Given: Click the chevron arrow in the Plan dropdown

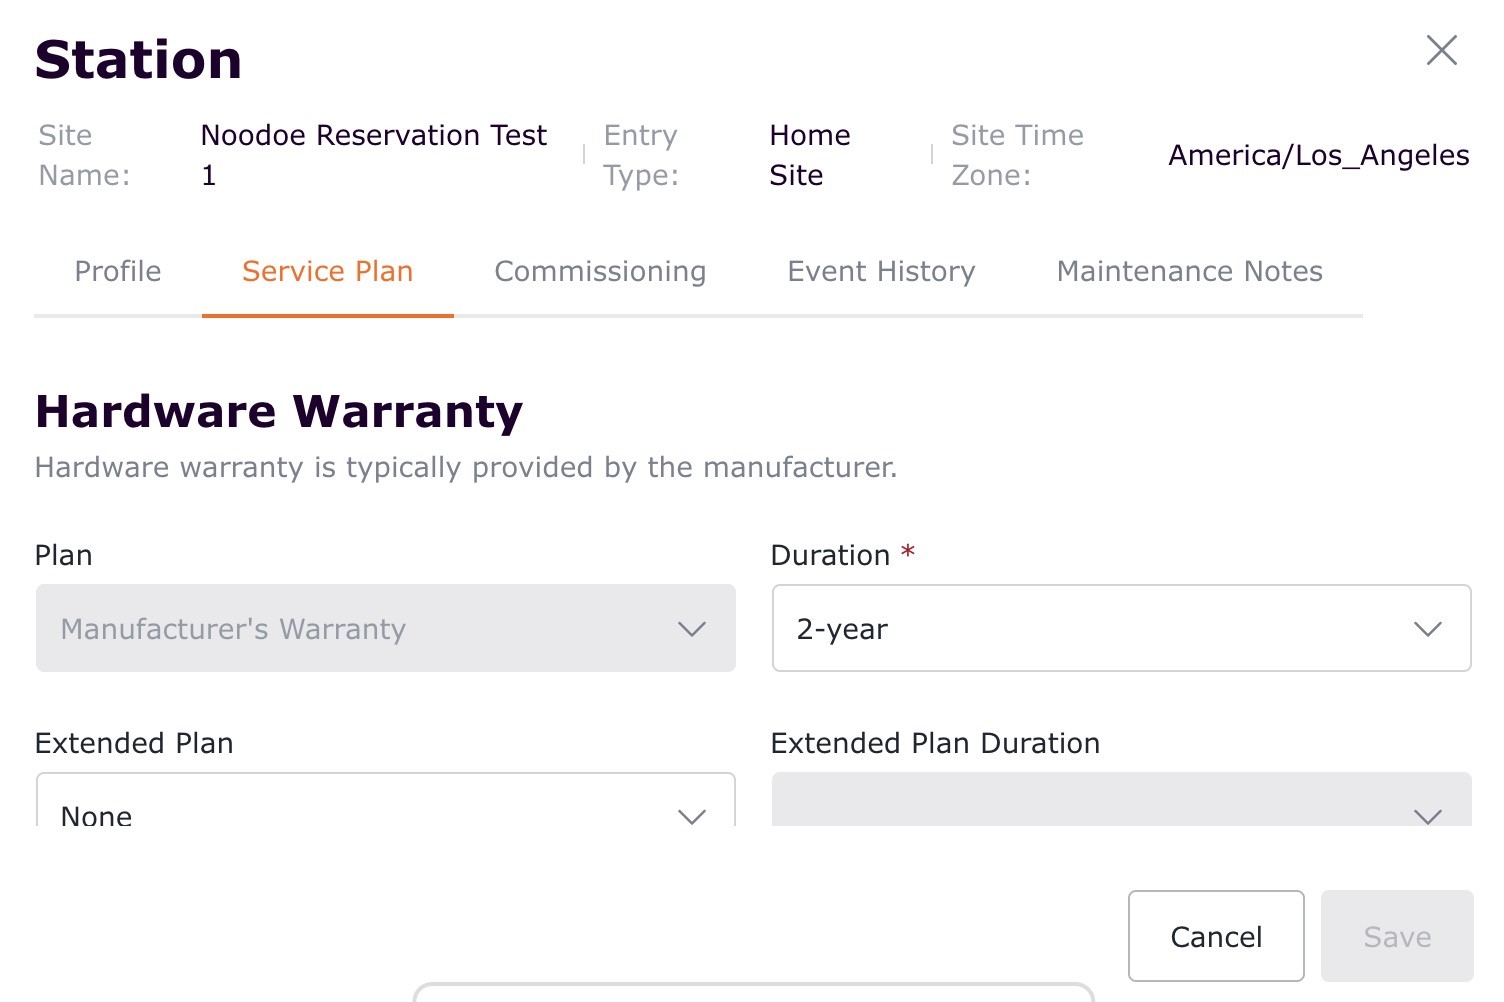Looking at the screenshot, I should click(x=692, y=629).
